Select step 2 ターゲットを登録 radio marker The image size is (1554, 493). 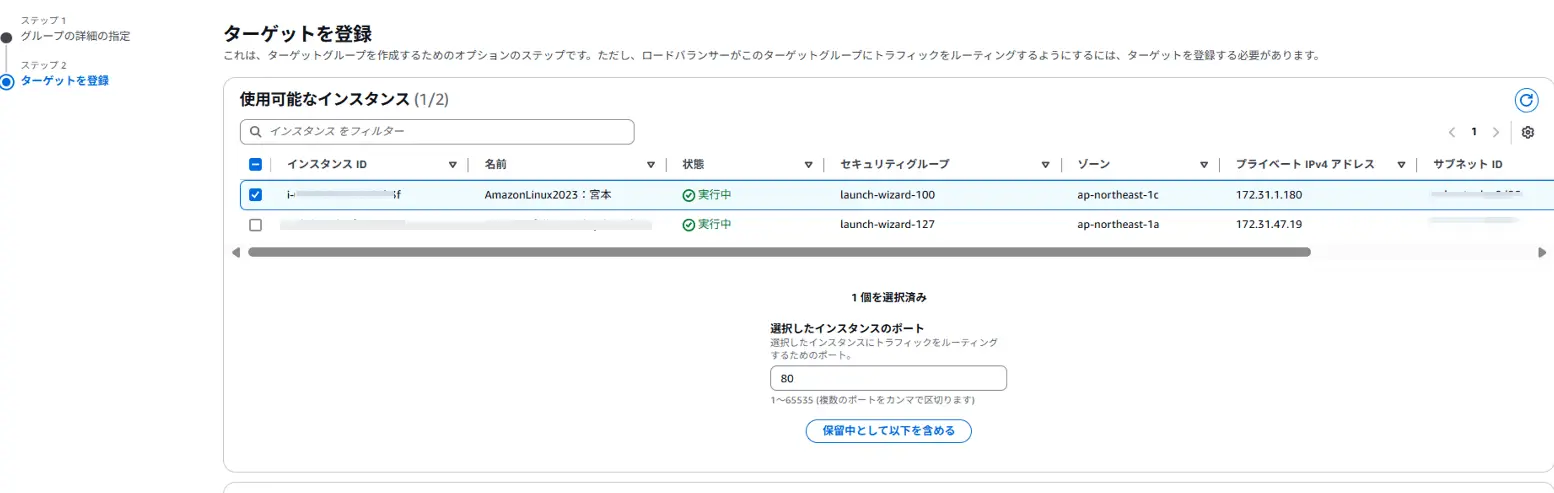(7, 81)
